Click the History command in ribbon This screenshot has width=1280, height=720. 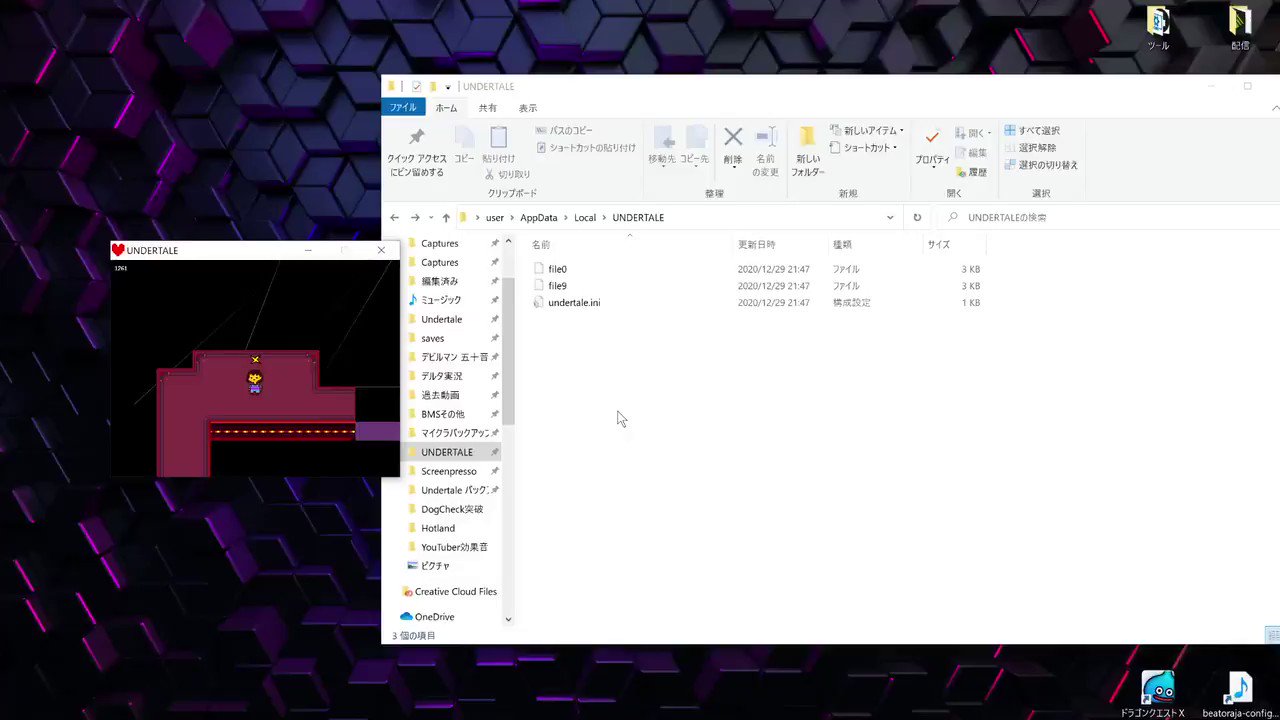click(970, 172)
